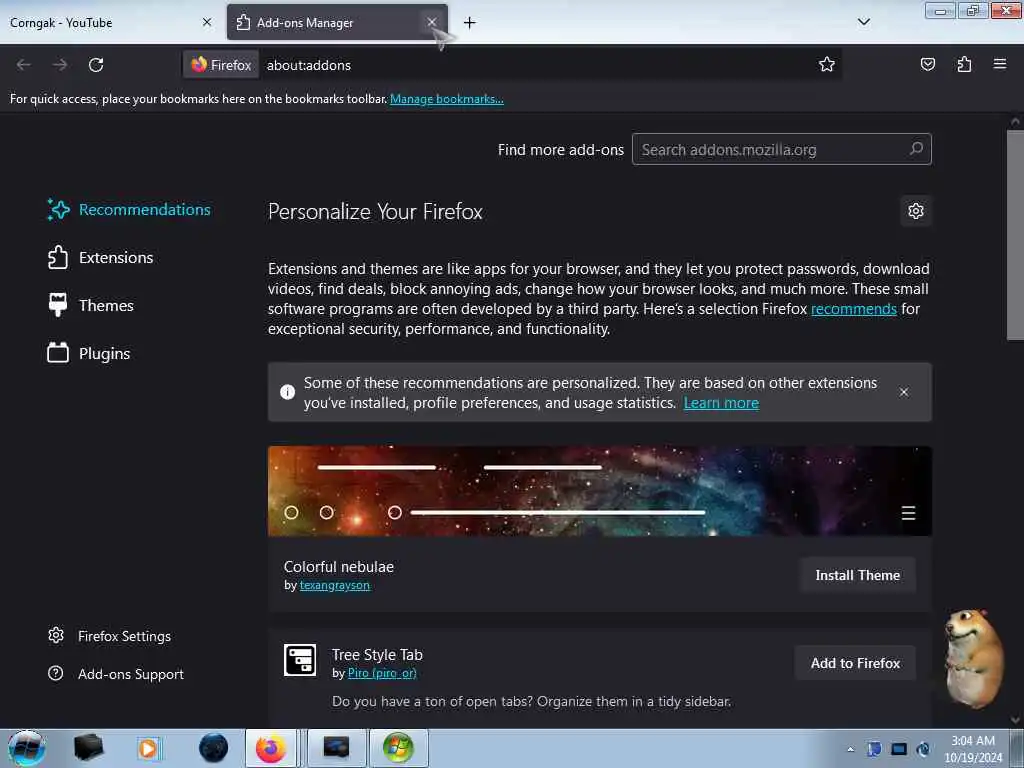Open the black box taskbar icon

click(x=88, y=748)
